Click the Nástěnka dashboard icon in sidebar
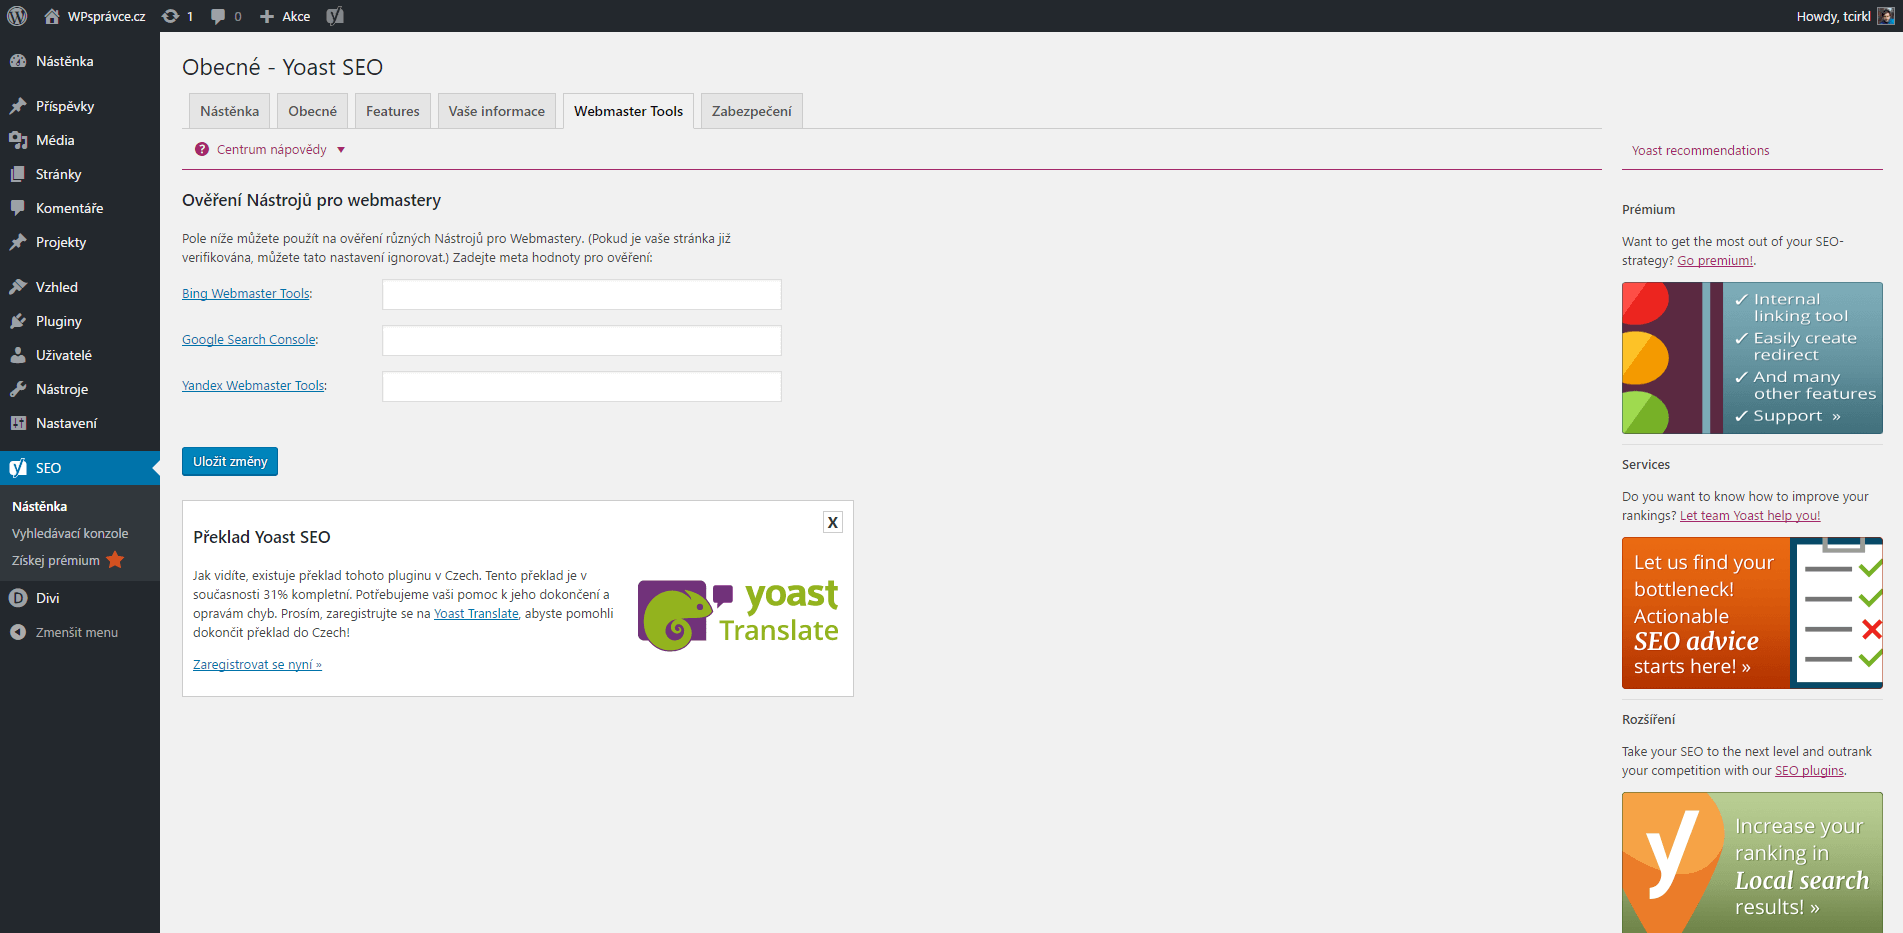The image size is (1903, 933). [18, 61]
